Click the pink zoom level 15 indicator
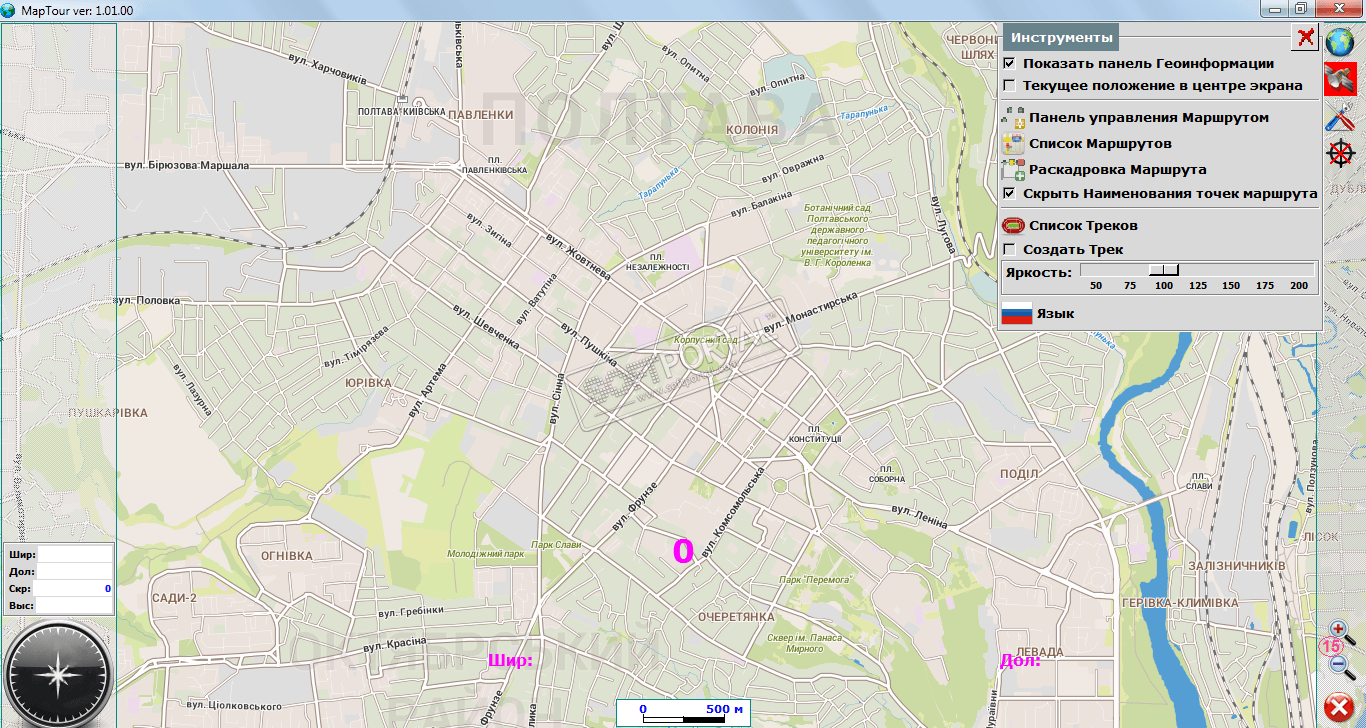The image size is (1366, 728). (1333, 647)
